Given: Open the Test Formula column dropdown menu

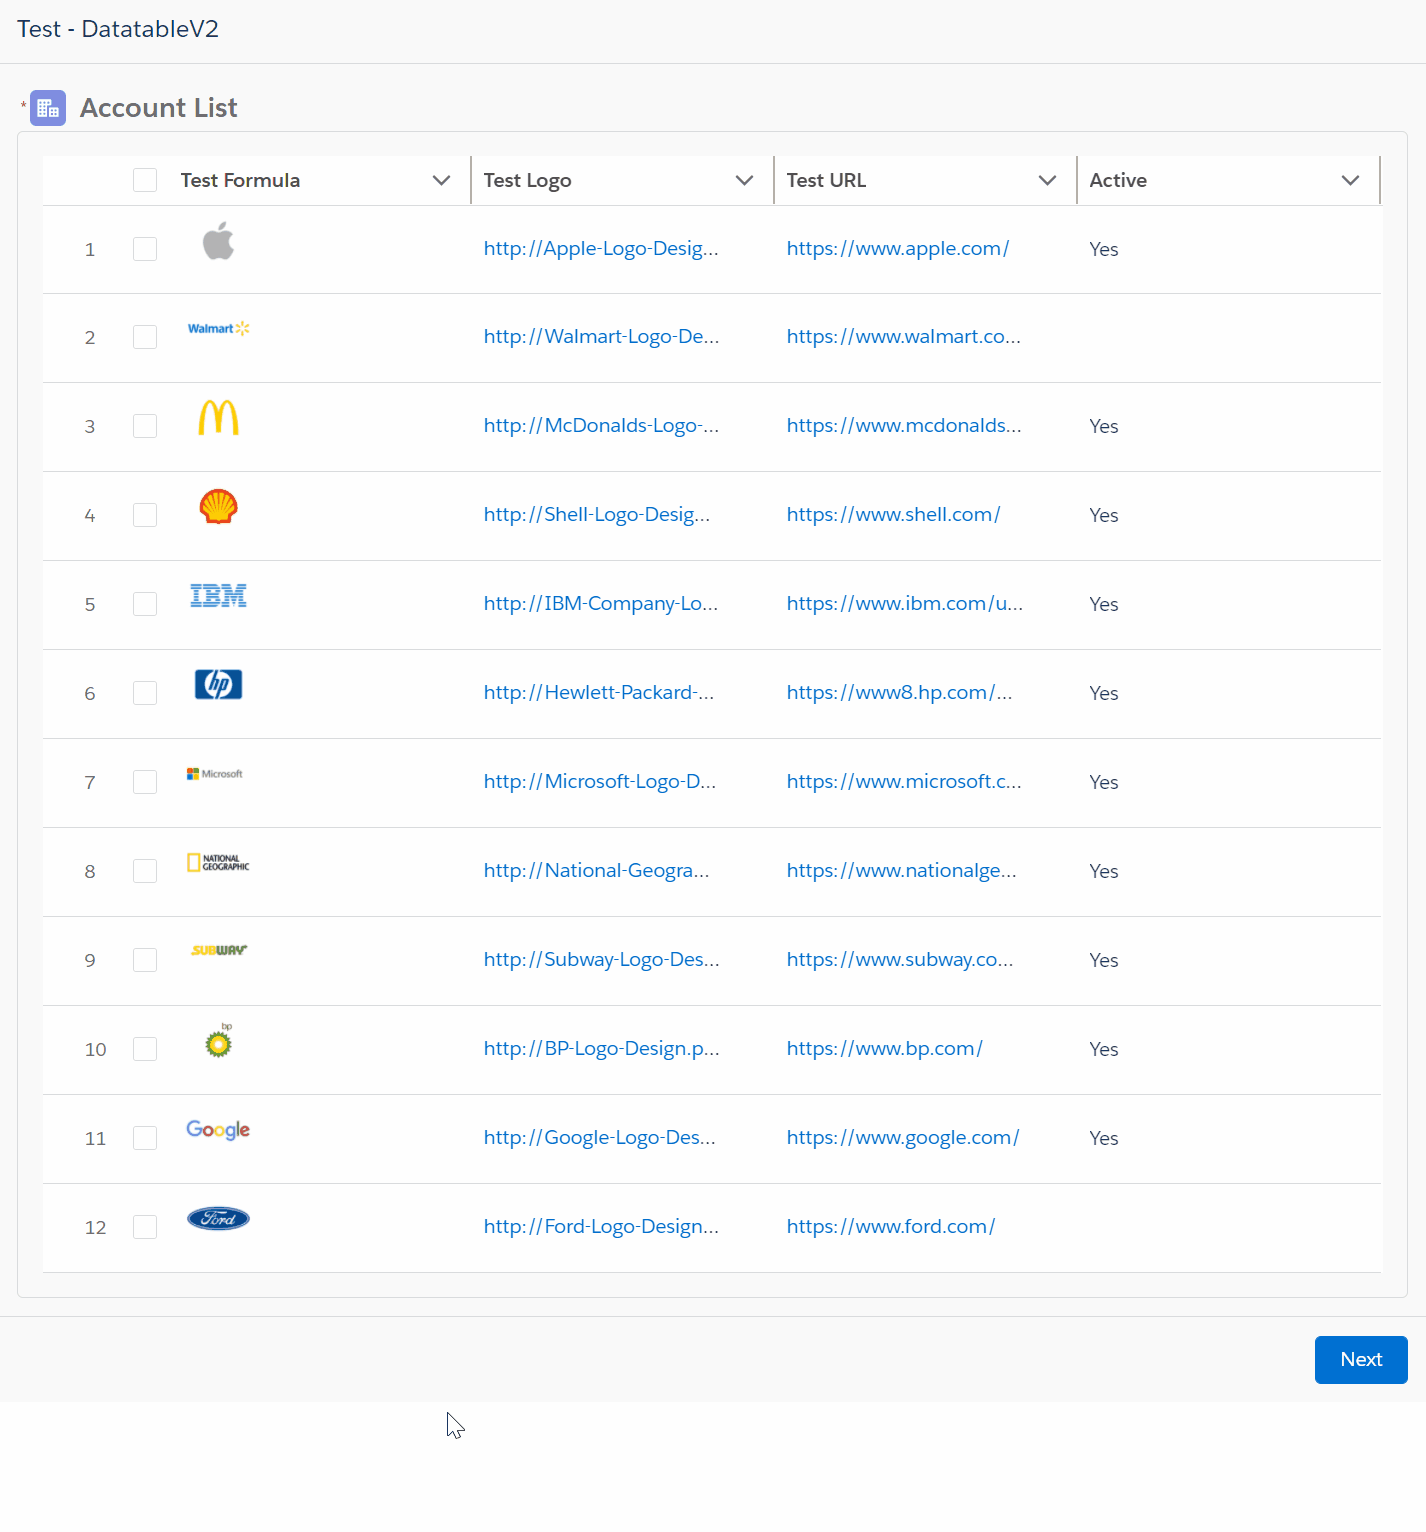Looking at the screenshot, I should pos(441,180).
